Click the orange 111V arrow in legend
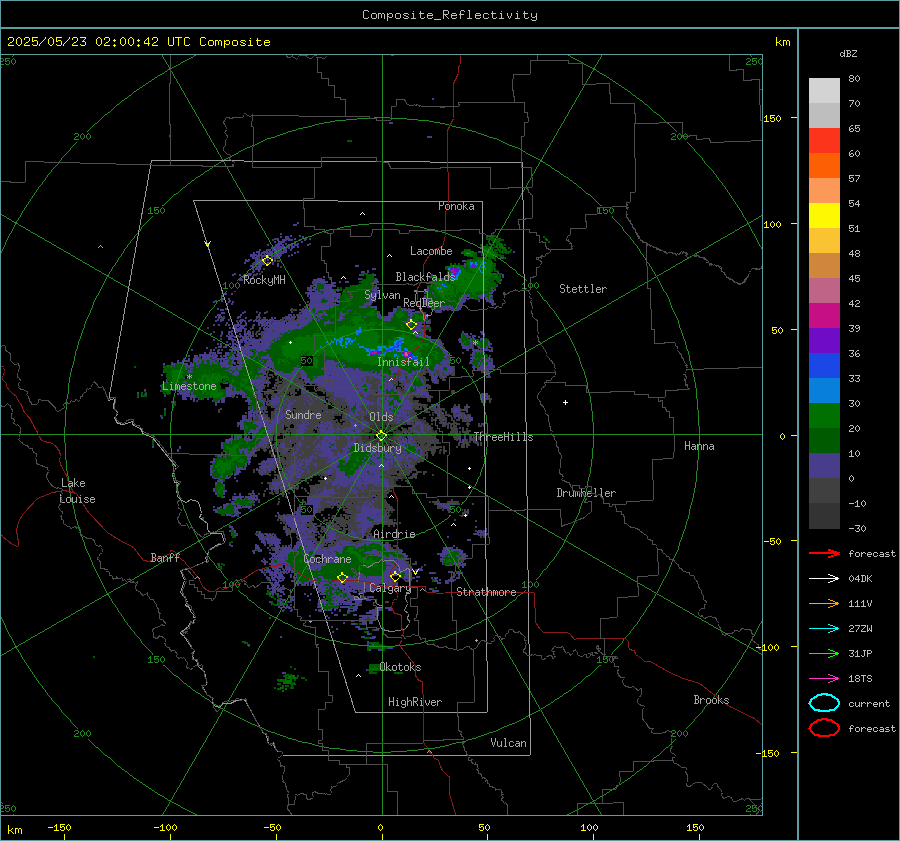This screenshot has width=900, height=841. (824, 603)
